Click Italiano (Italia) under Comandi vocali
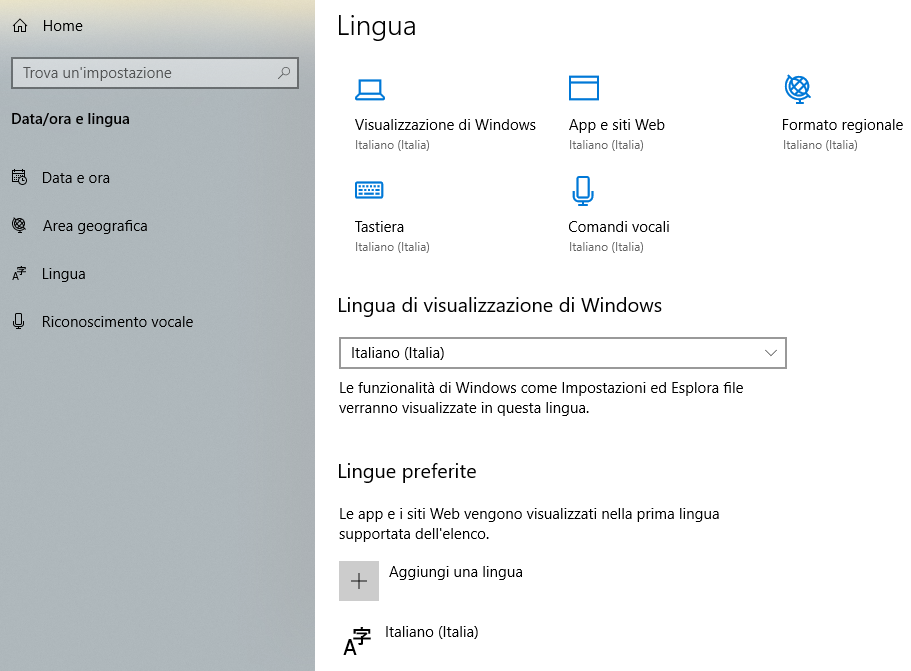This screenshot has height=671, width=911. tap(606, 247)
